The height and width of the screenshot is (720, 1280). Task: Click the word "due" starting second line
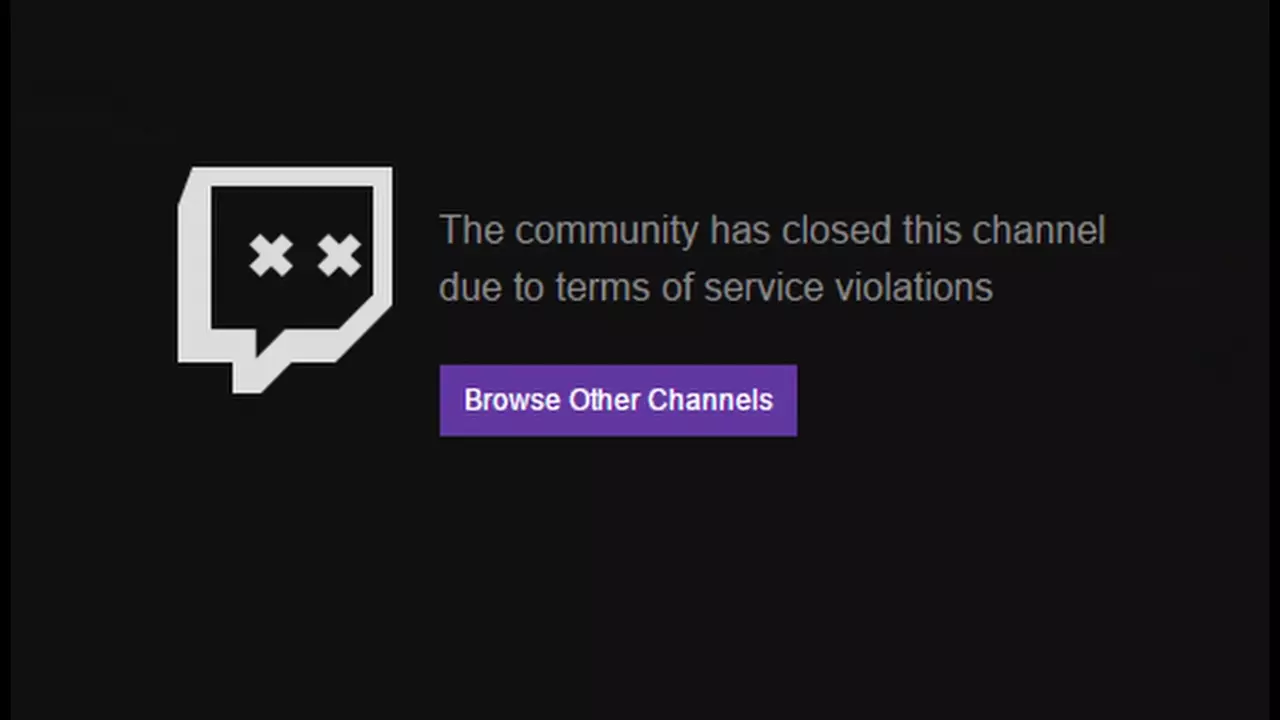click(471, 288)
